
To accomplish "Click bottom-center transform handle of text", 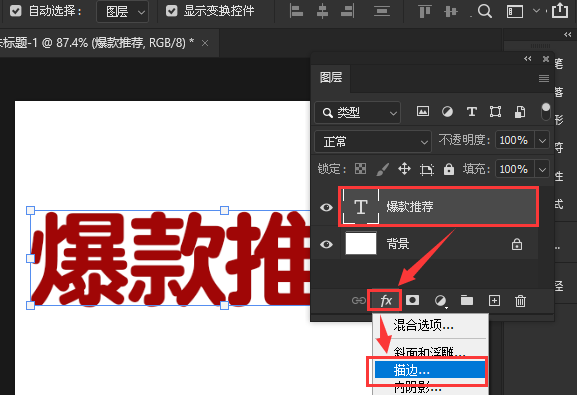I will click(x=224, y=305).
